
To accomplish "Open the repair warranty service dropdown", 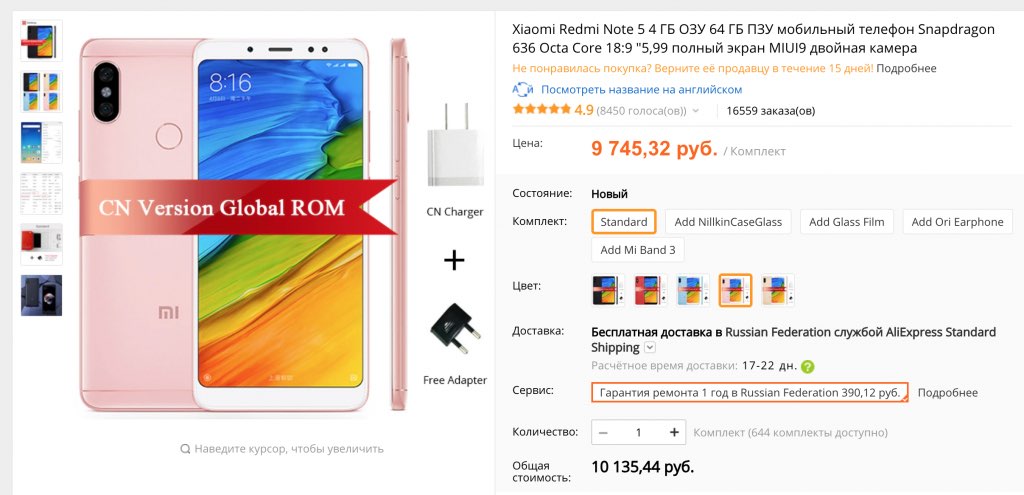I will pyautogui.click(x=750, y=392).
